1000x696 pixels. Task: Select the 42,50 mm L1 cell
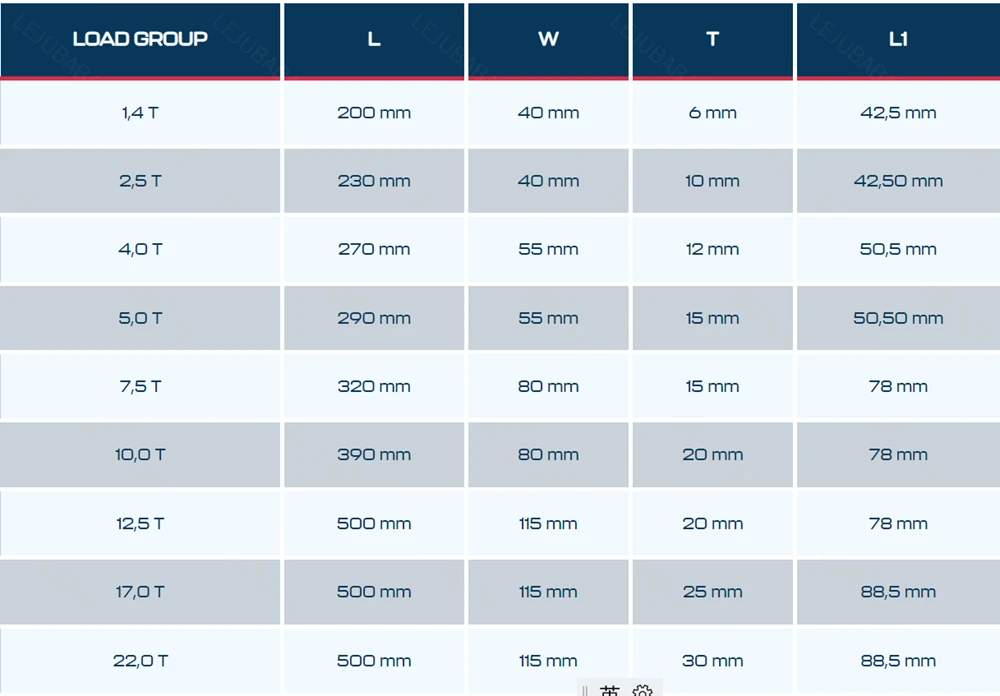(x=898, y=181)
